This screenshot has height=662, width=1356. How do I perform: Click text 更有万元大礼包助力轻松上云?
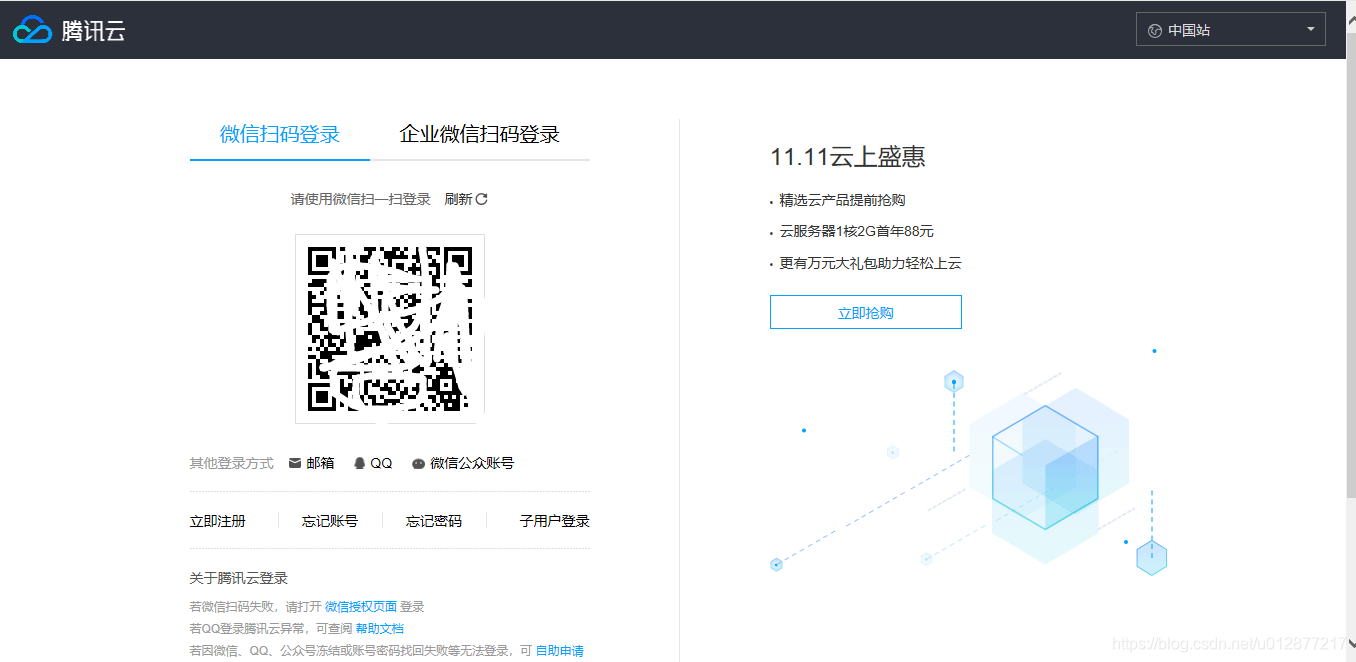(871, 263)
